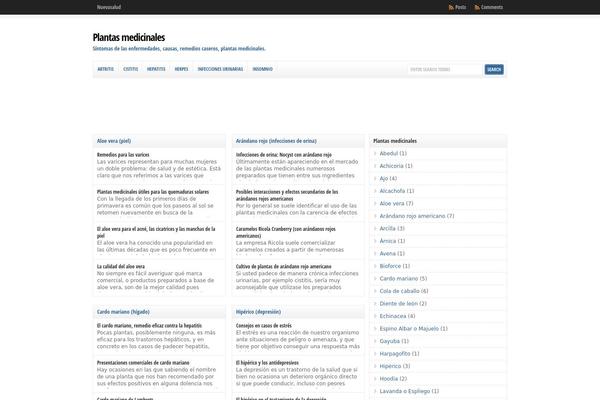Open the article Consejos en casos de estrés
Screen dimensions: 600x400
264,325
